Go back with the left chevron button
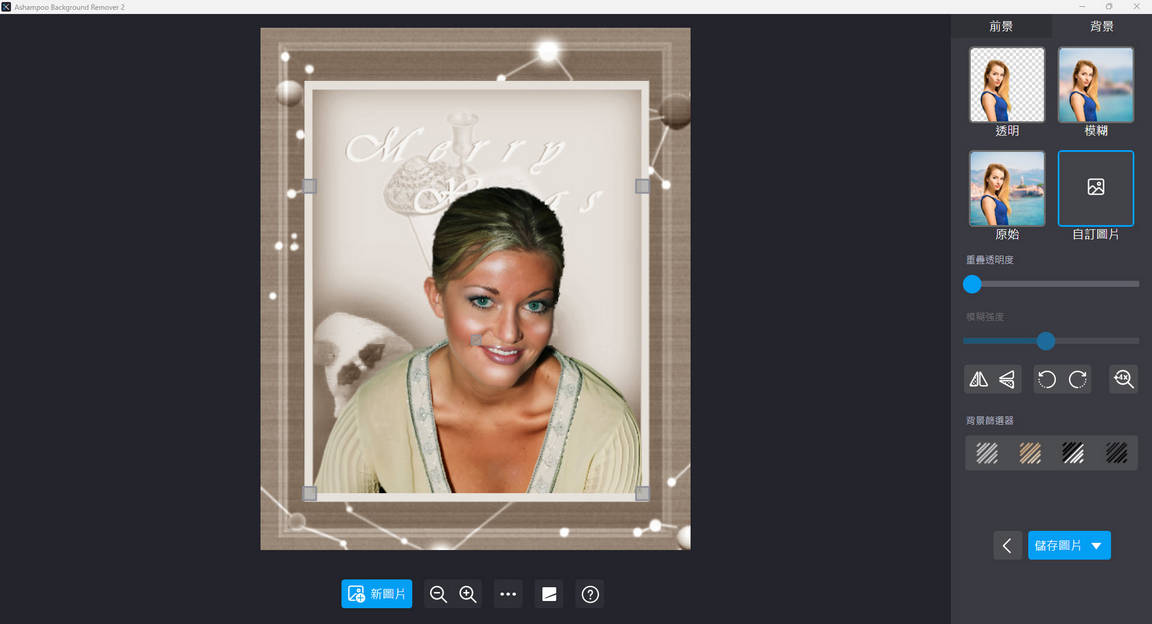 (x=1007, y=545)
